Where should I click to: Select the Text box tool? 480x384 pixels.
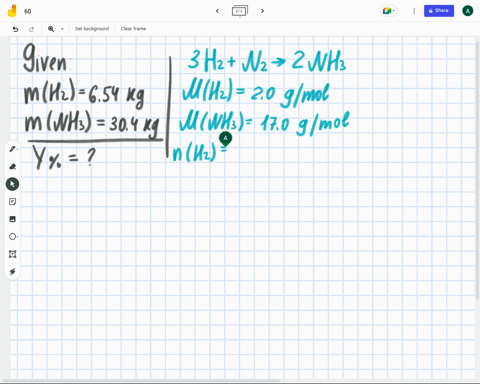click(x=12, y=254)
